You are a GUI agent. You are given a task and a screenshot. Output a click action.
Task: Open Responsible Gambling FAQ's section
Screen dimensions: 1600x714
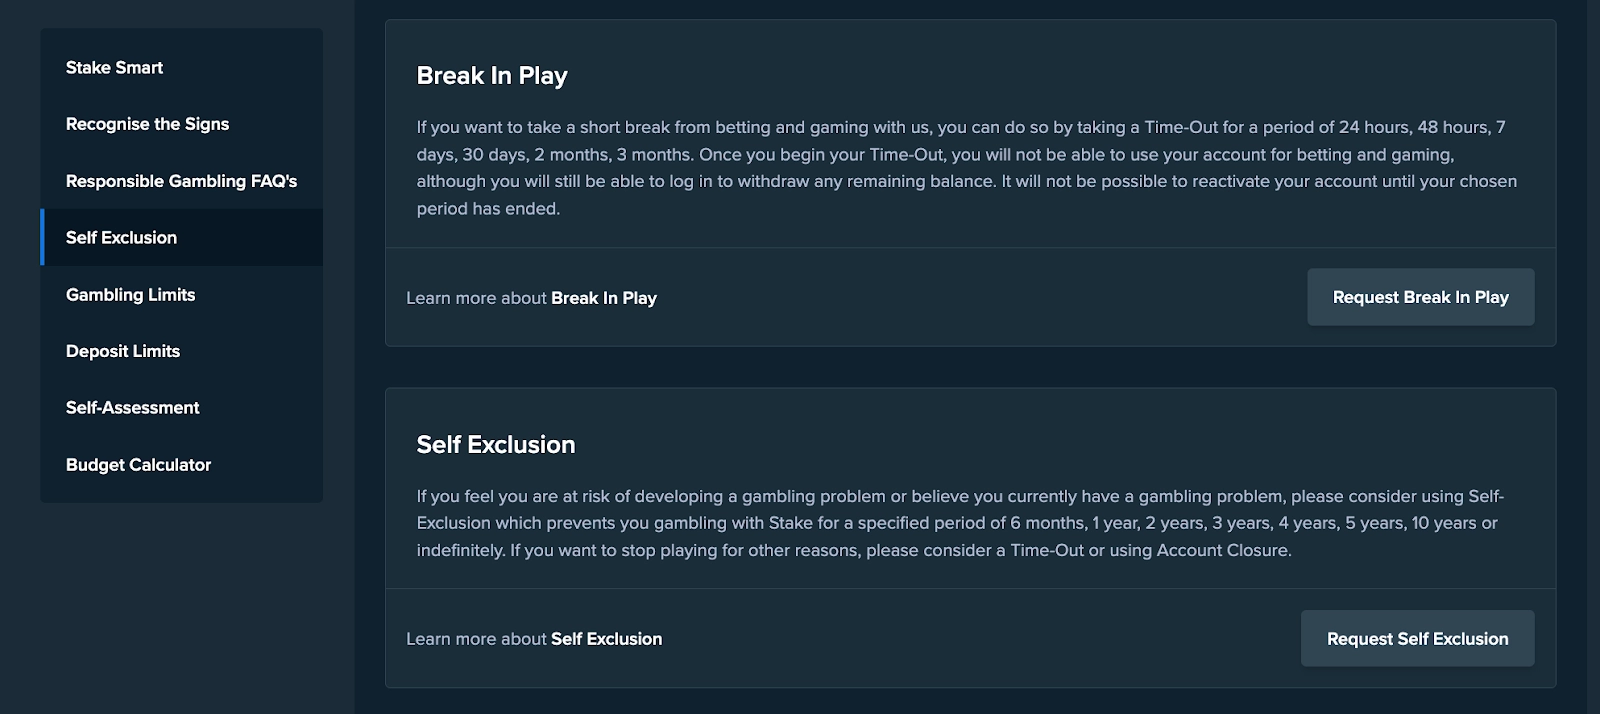click(x=181, y=181)
